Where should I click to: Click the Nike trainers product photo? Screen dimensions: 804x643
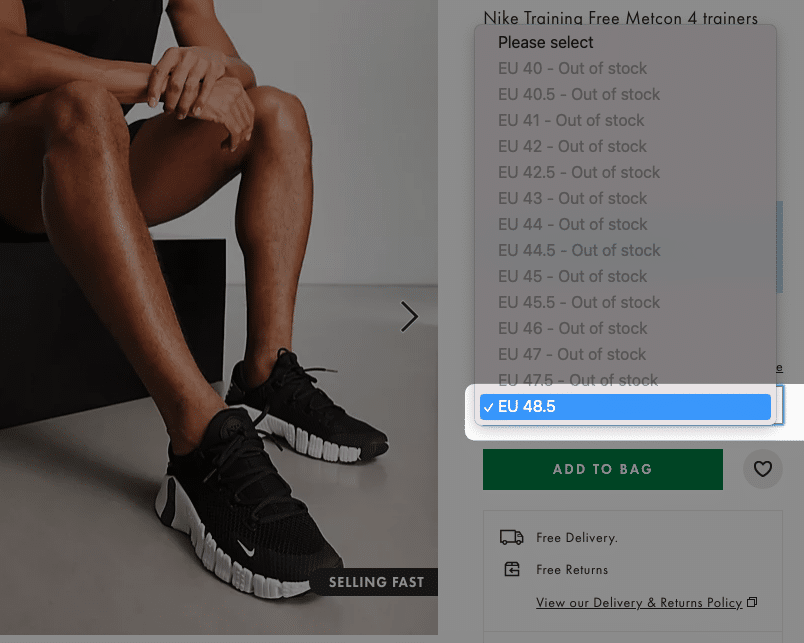coord(219,317)
